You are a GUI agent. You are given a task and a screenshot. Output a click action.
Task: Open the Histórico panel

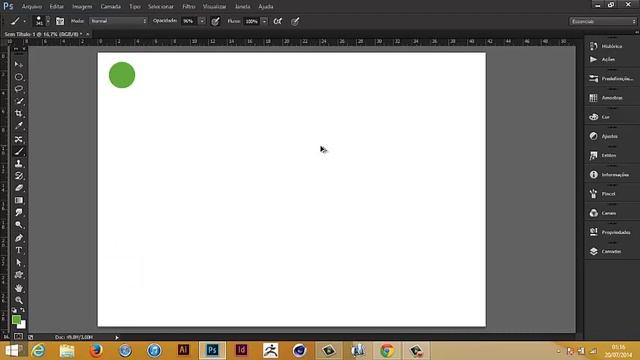(612, 46)
